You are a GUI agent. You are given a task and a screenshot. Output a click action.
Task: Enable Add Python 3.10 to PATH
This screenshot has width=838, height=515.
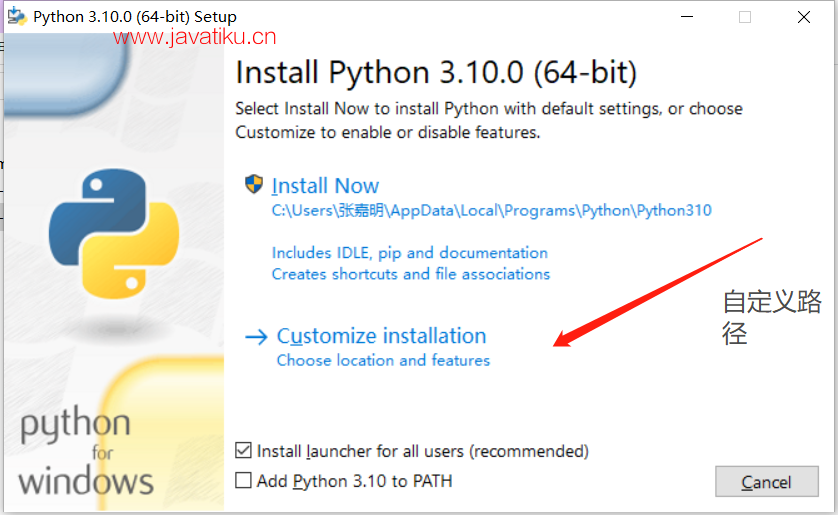pos(243,480)
